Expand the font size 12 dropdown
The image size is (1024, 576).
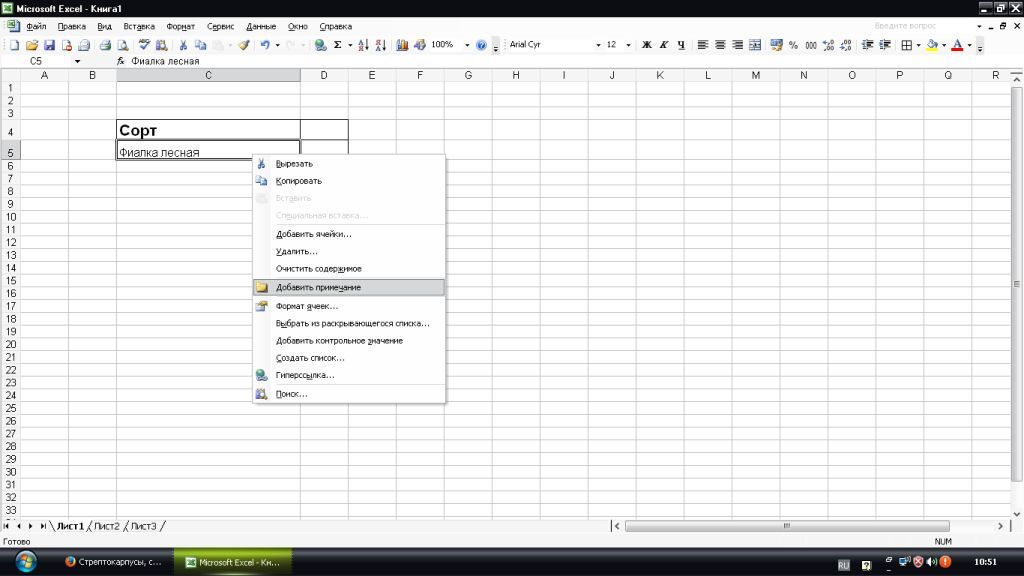coord(627,45)
